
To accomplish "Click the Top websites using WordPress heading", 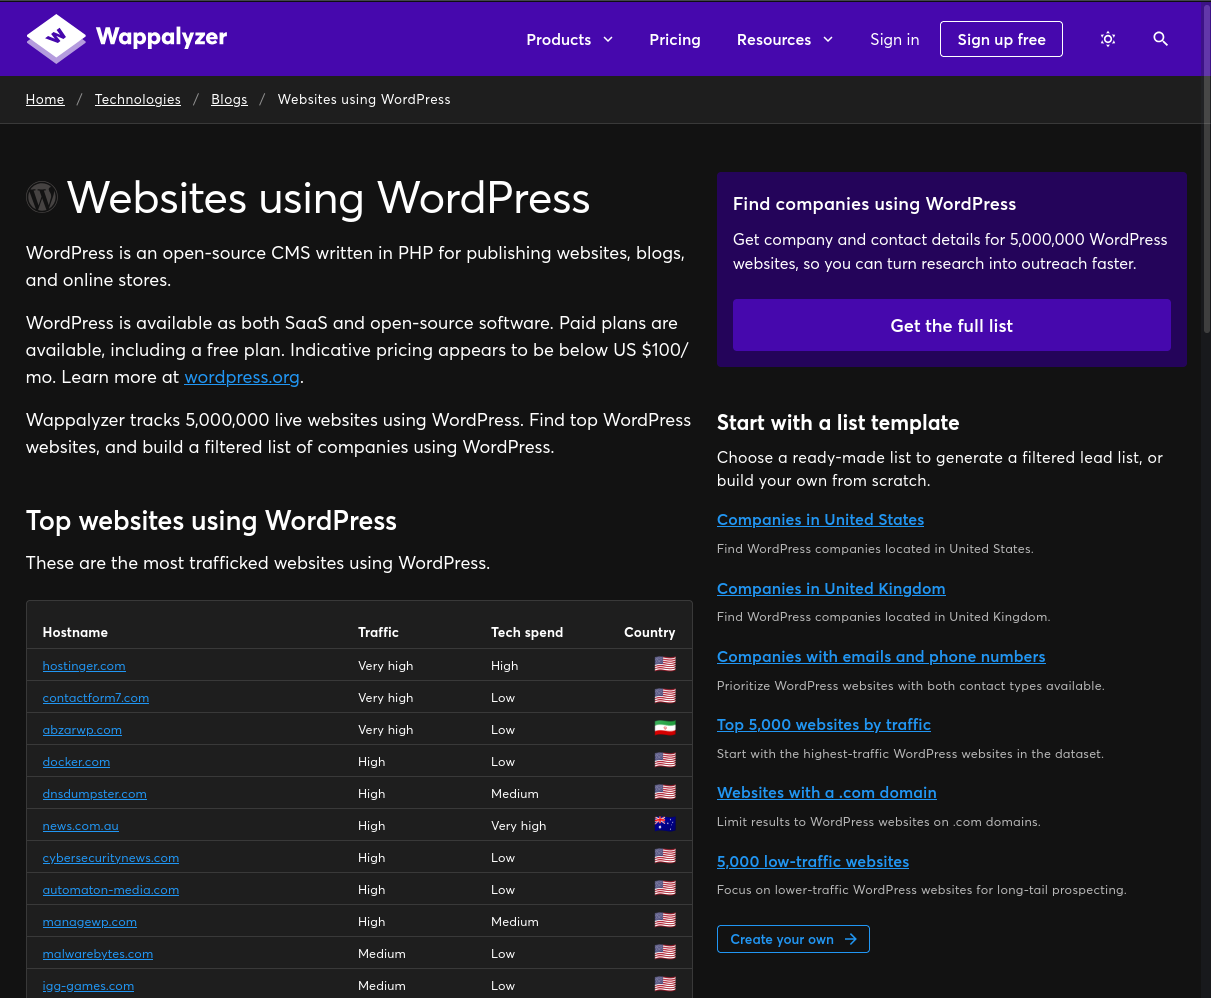I will (x=211, y=520).
